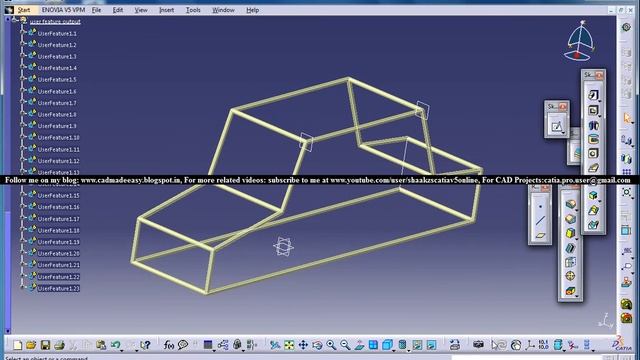Open the Start menu
The width and height of the screenshot is (640, 360).
click(x=24, y=10)
